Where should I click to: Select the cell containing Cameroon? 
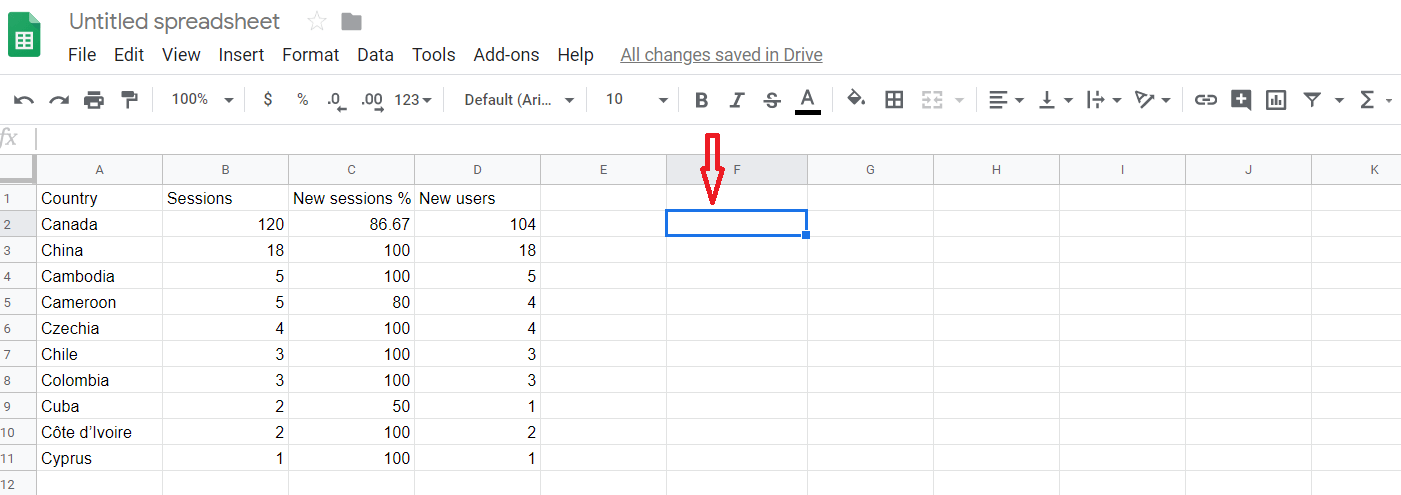tap(99, 302)
